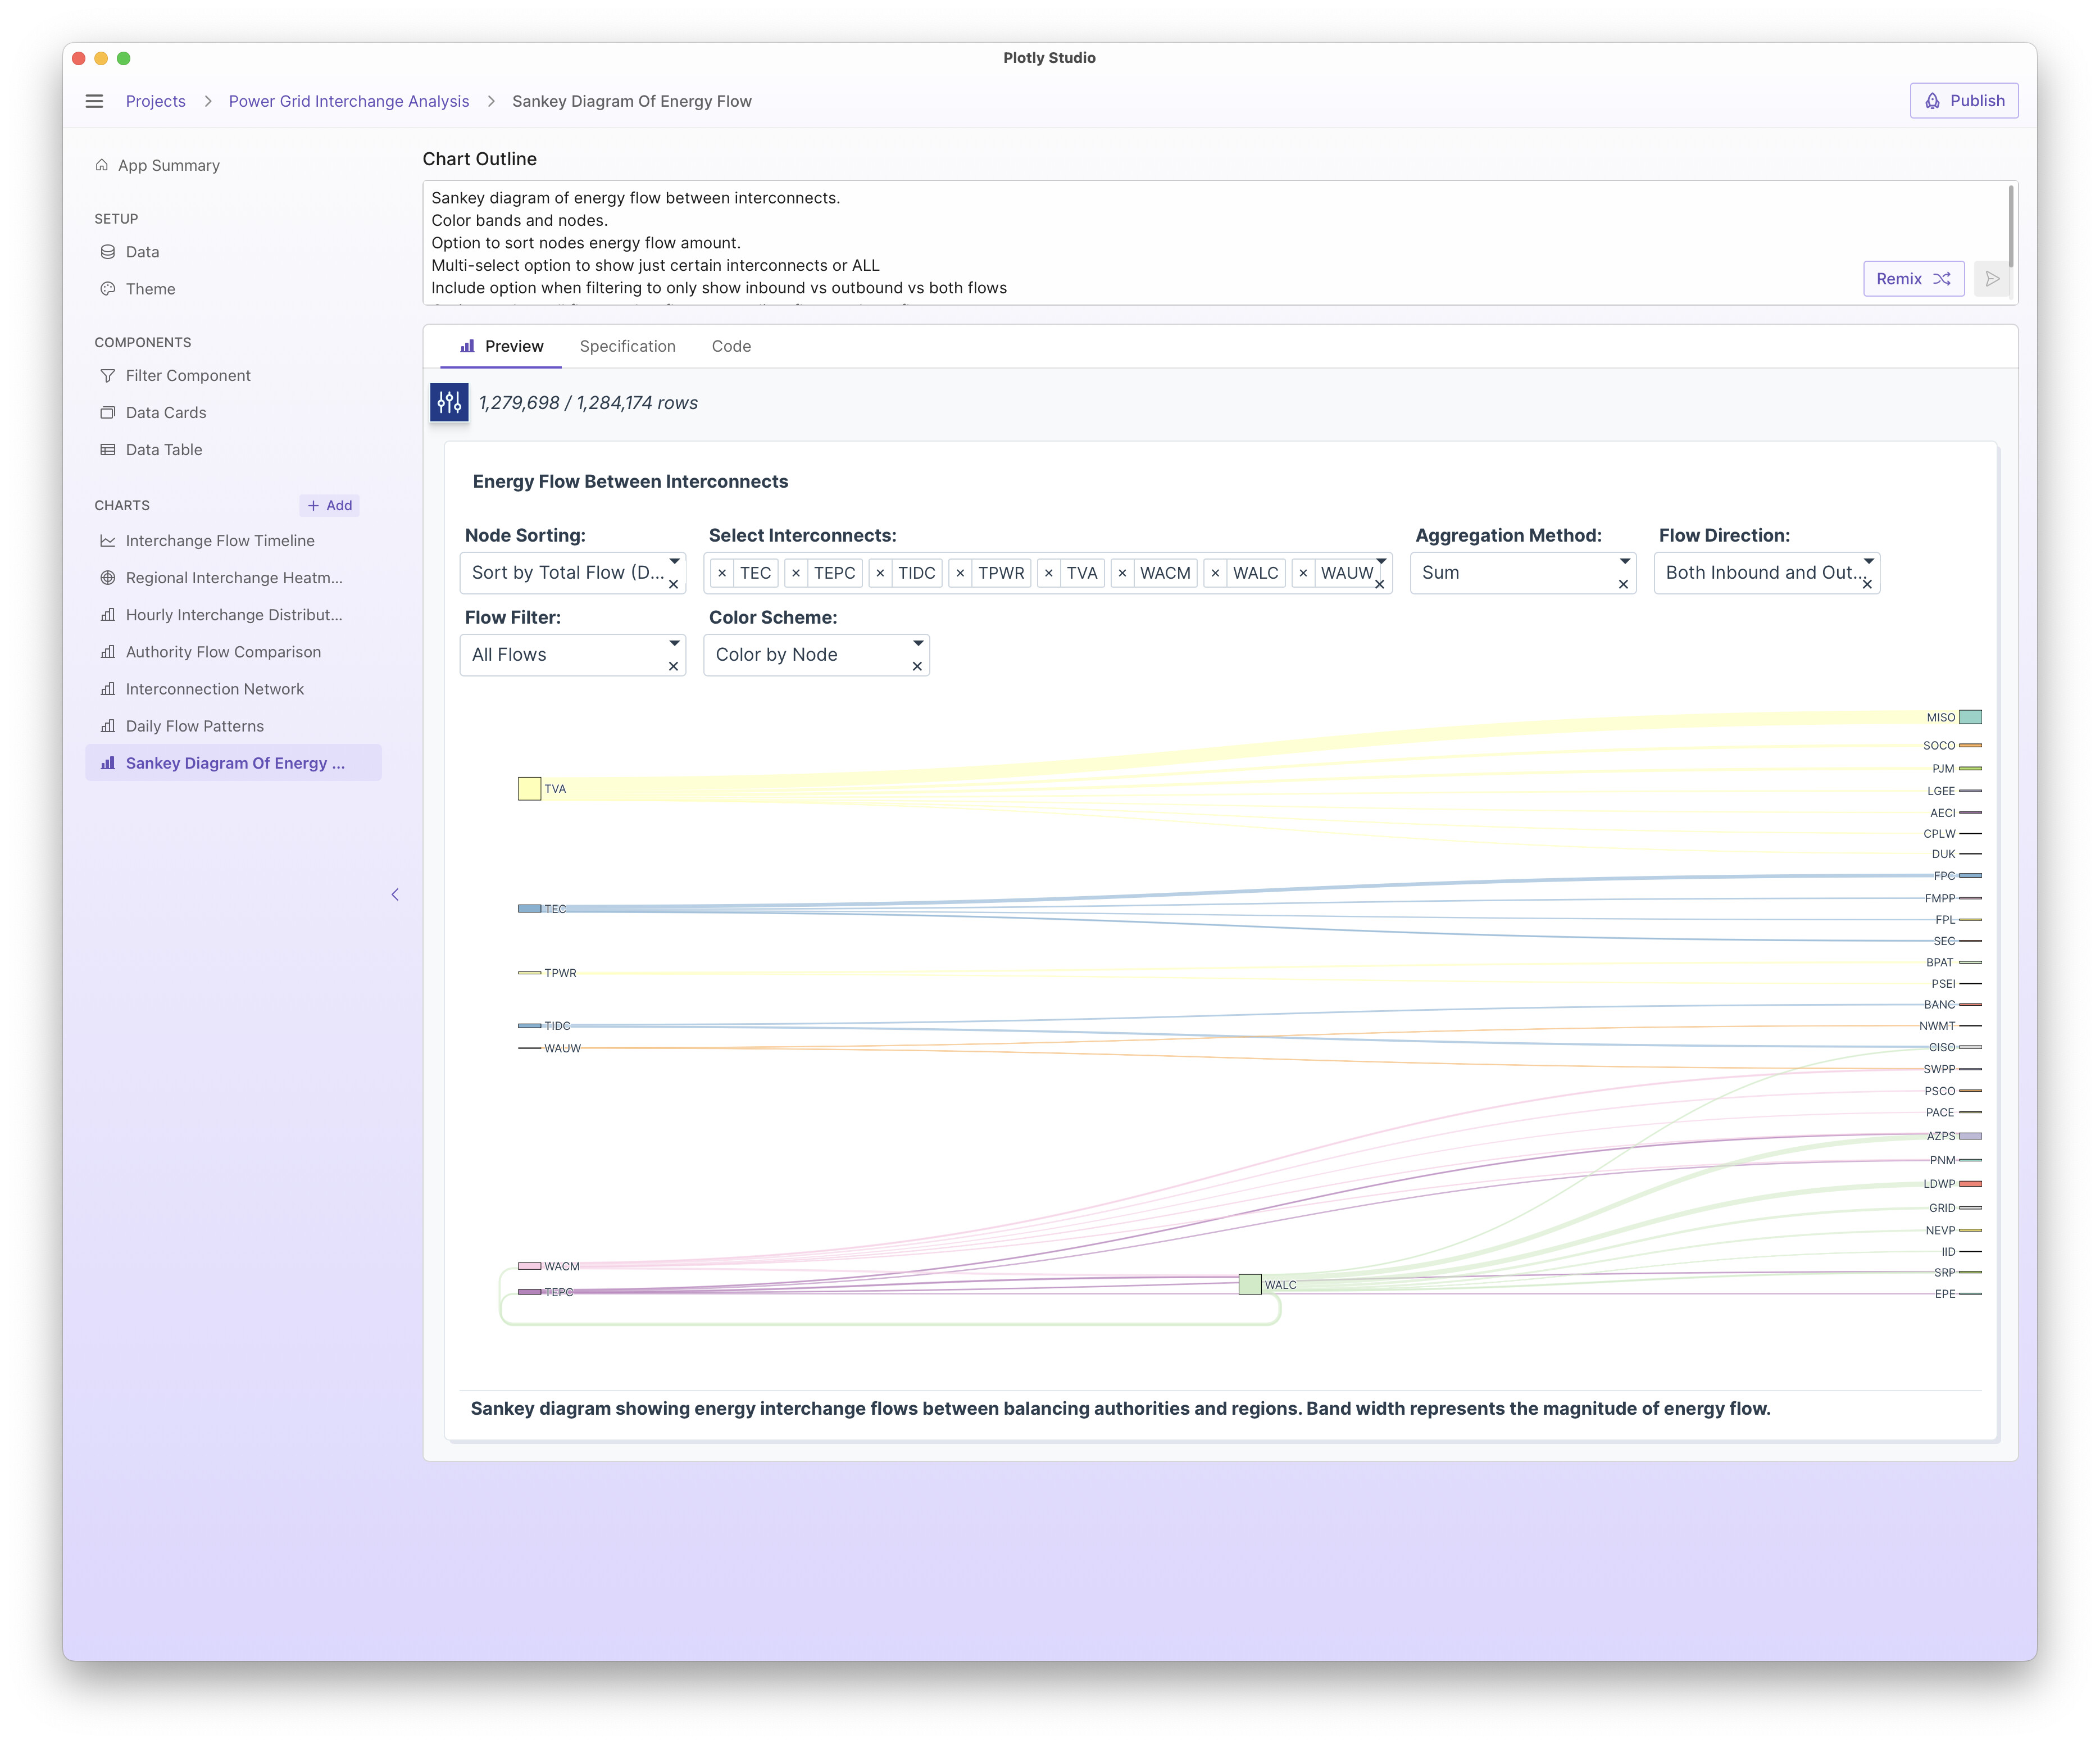The image size is (2100, 1744).
Task: Remove the TEPC interconnect tag
Action: pos(796,573)
